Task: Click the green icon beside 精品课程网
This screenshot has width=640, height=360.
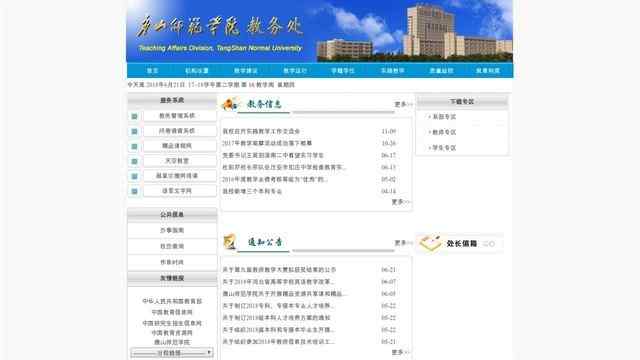Action: [x=134, y=146]
